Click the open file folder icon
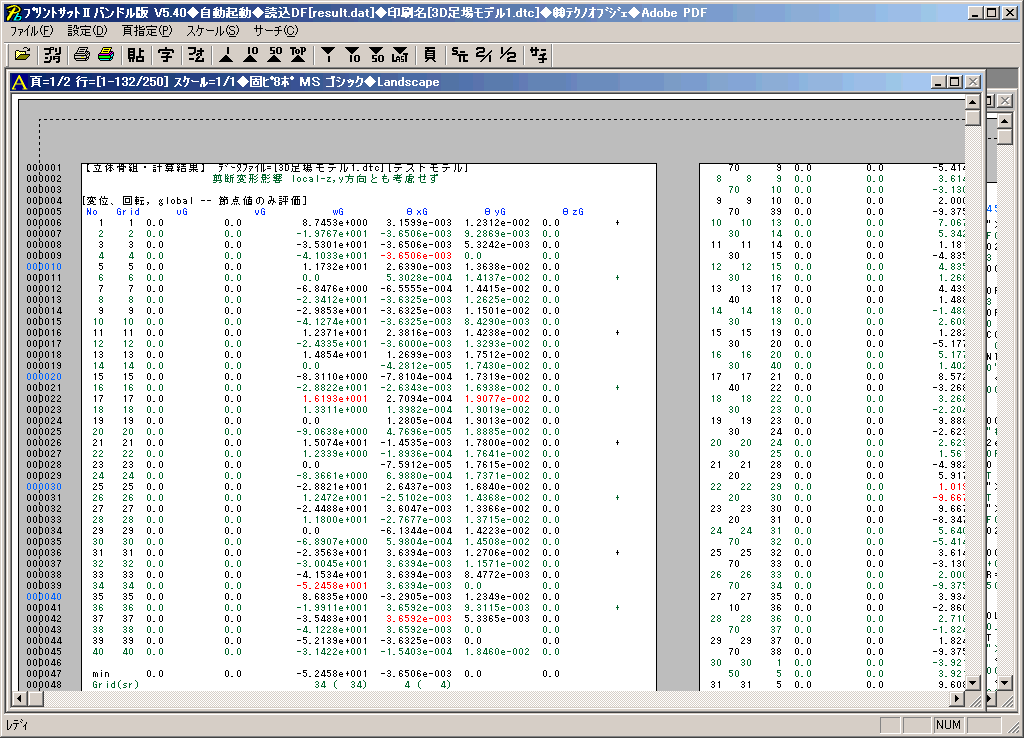1024x738 pixels. tap(23, 55)
